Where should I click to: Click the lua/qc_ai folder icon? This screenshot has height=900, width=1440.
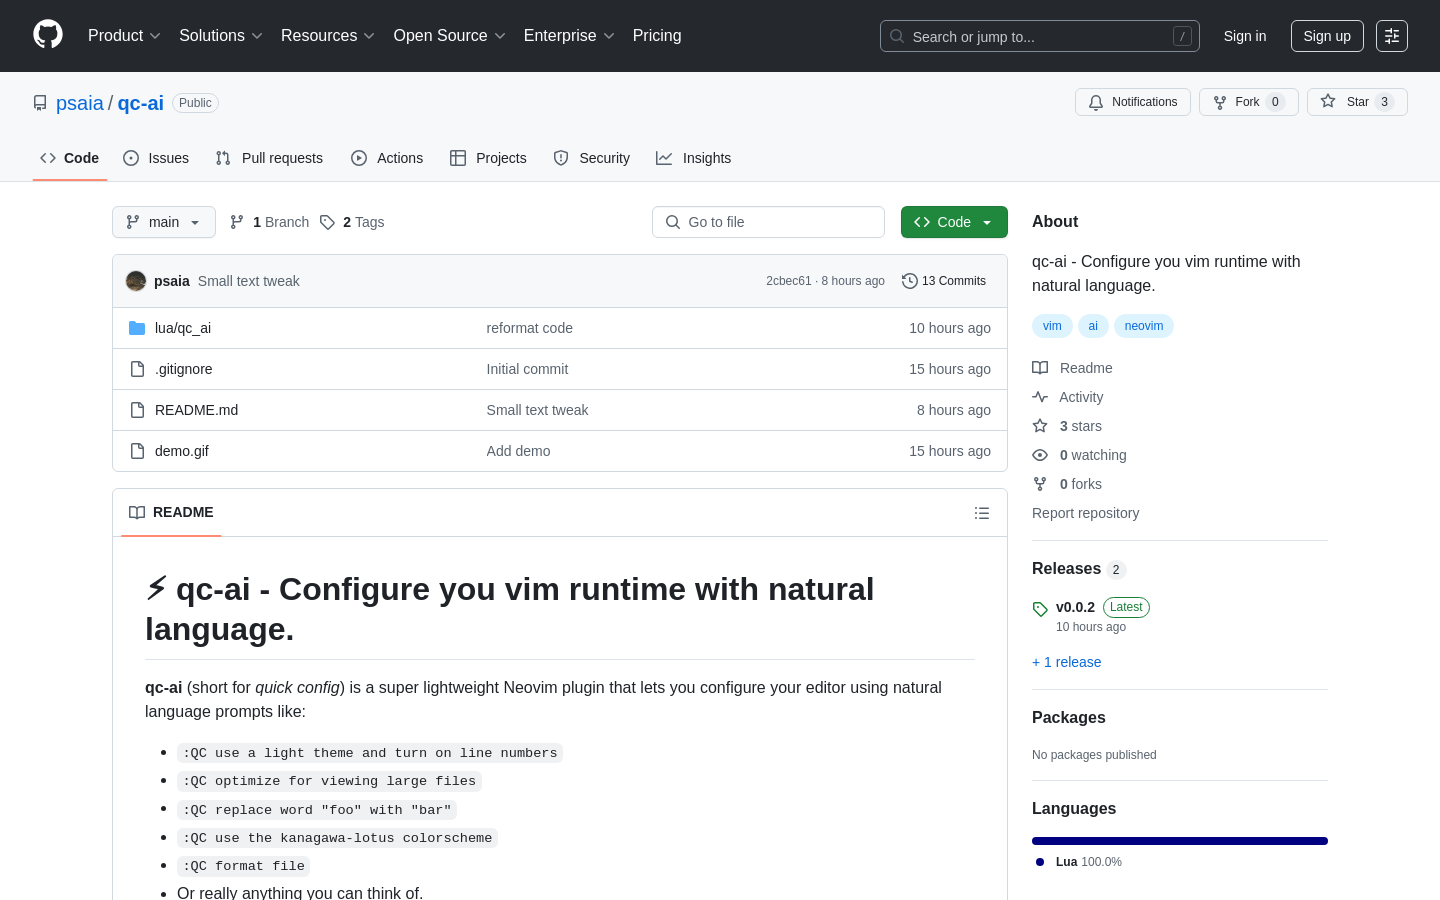[137, 328]
